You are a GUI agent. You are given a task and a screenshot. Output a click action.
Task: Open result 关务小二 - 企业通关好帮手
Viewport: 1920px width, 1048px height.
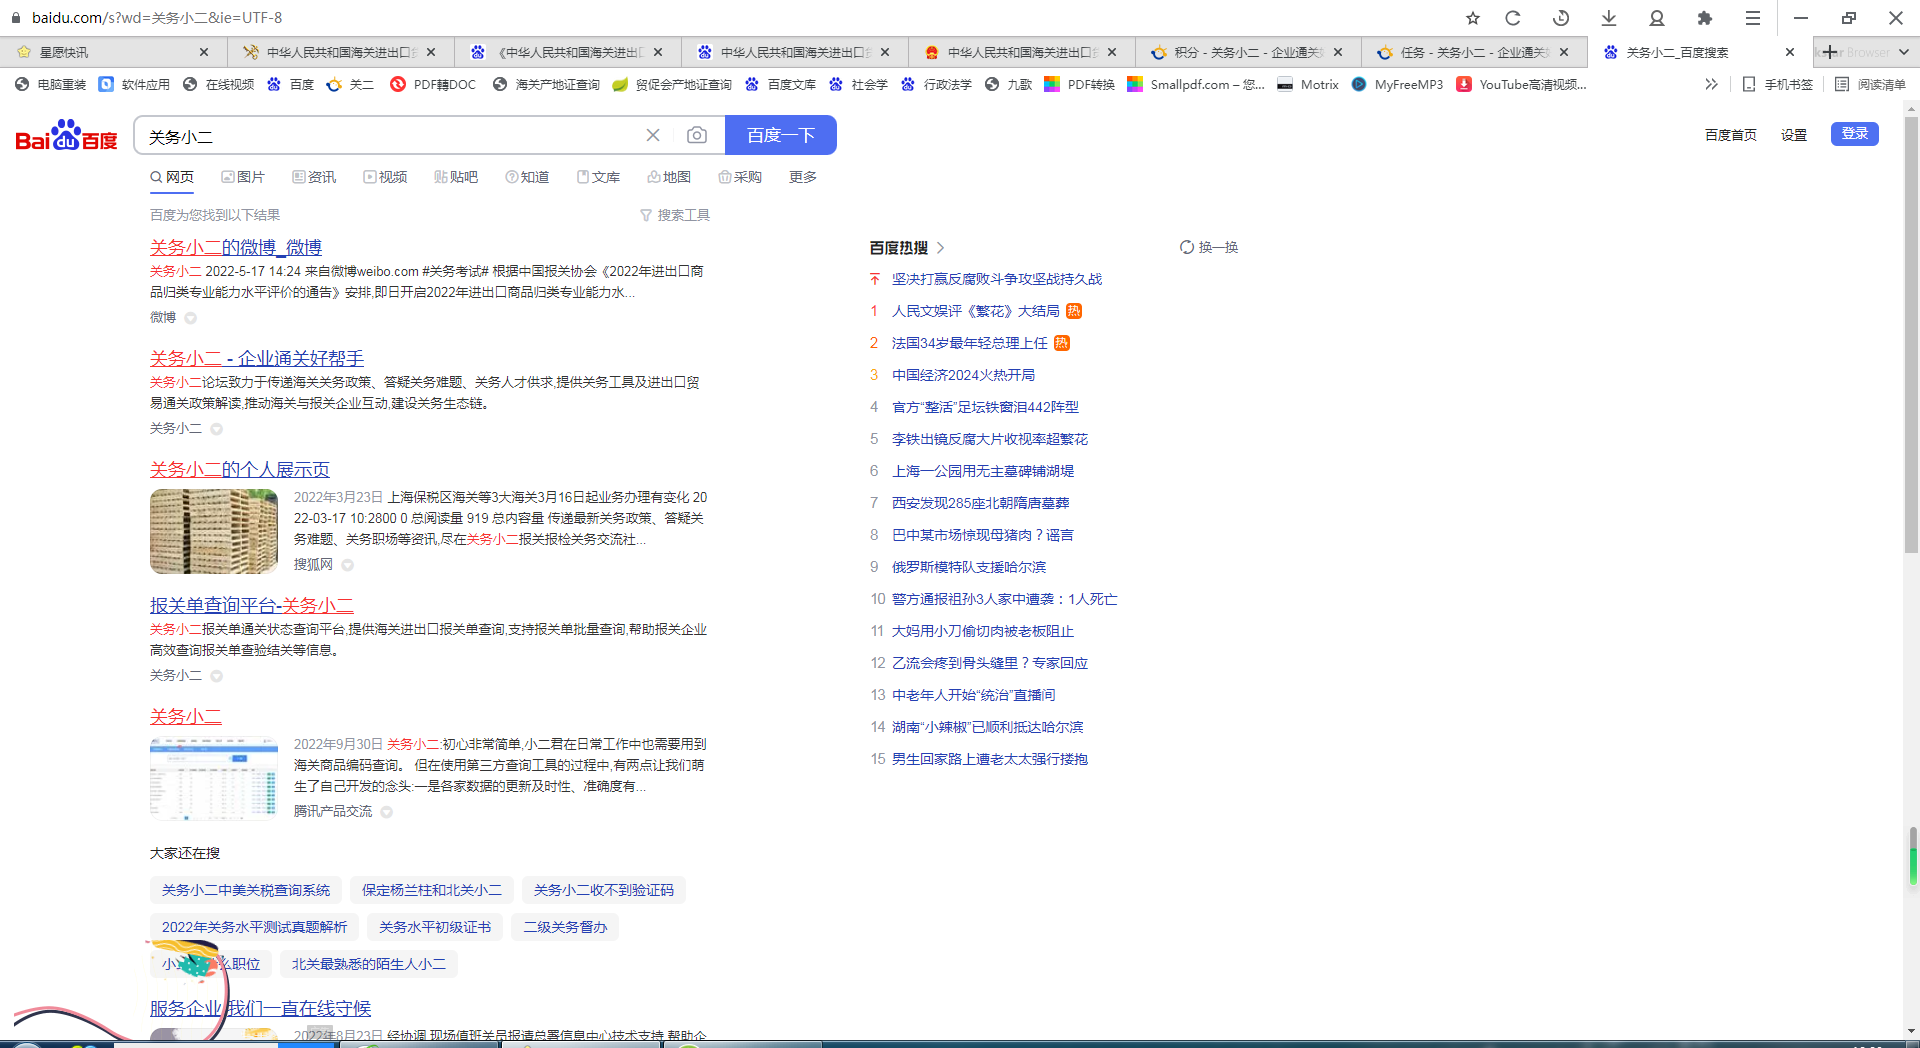coord(257,358)
